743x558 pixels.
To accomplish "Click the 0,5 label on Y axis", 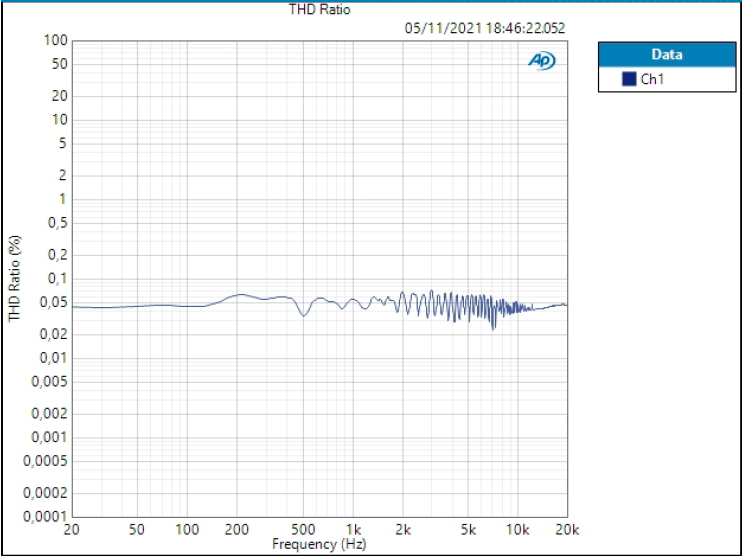I will pos(58,223).
